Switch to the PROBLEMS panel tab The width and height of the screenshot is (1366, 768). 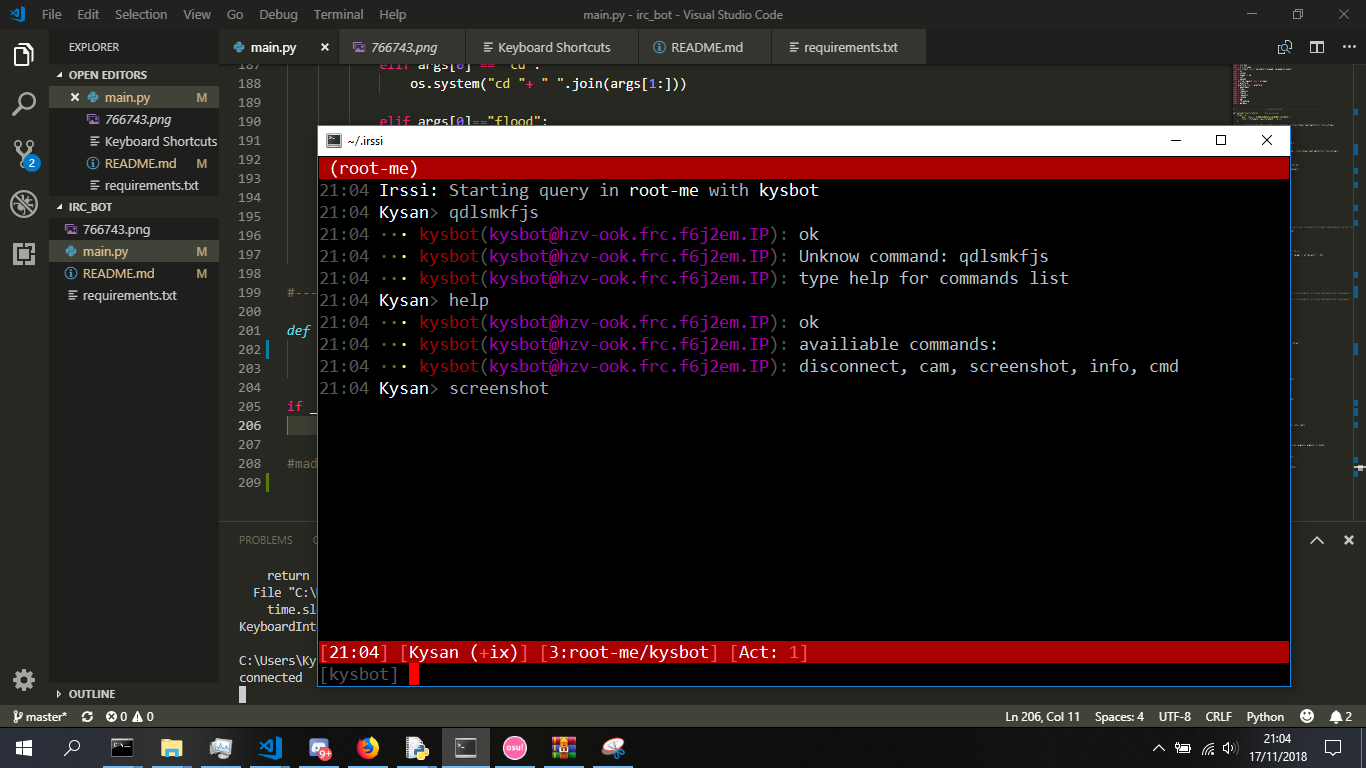[x=266, y=540]
